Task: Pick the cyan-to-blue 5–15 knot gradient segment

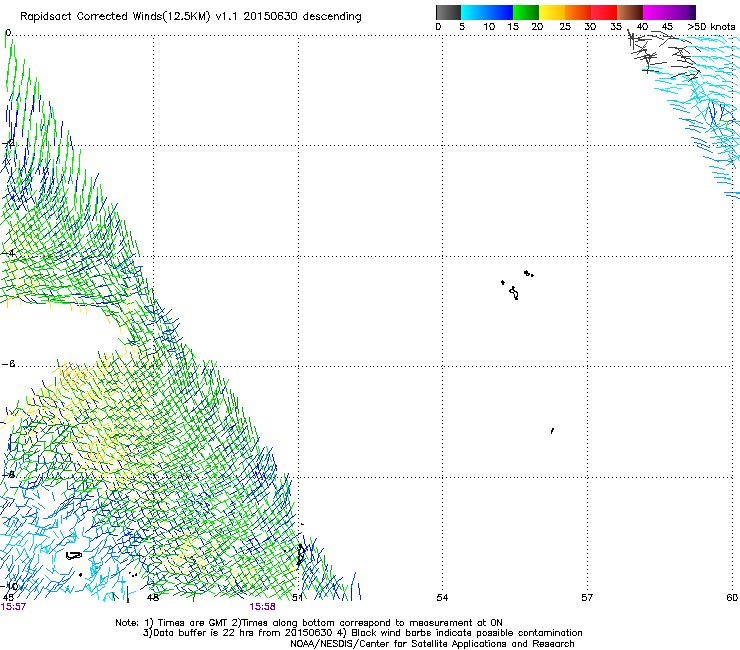Action: [487, 12]
